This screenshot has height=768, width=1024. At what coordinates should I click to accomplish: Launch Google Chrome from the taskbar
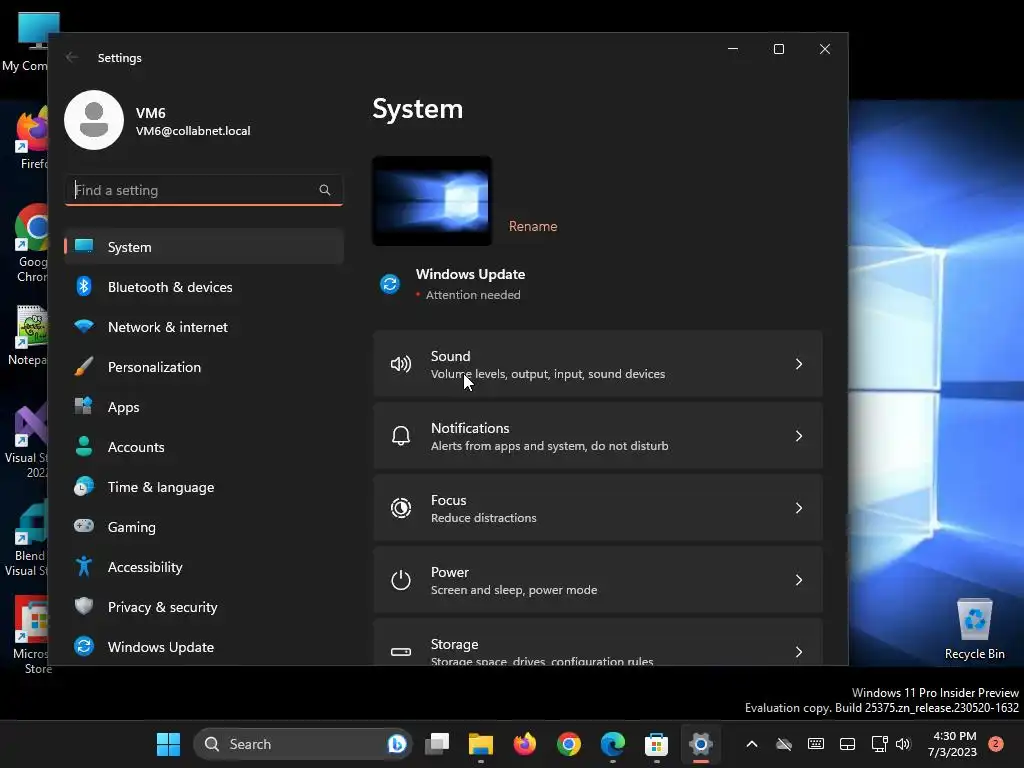568,744
